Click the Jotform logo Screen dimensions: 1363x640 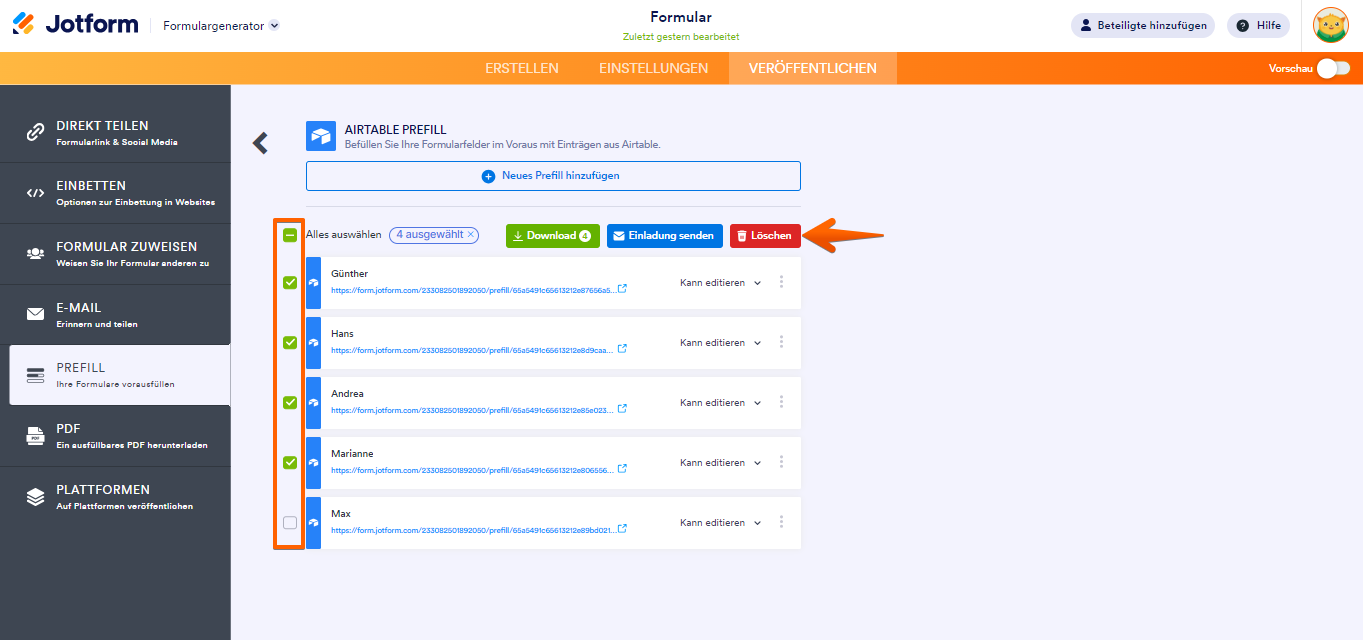(76, 25)
